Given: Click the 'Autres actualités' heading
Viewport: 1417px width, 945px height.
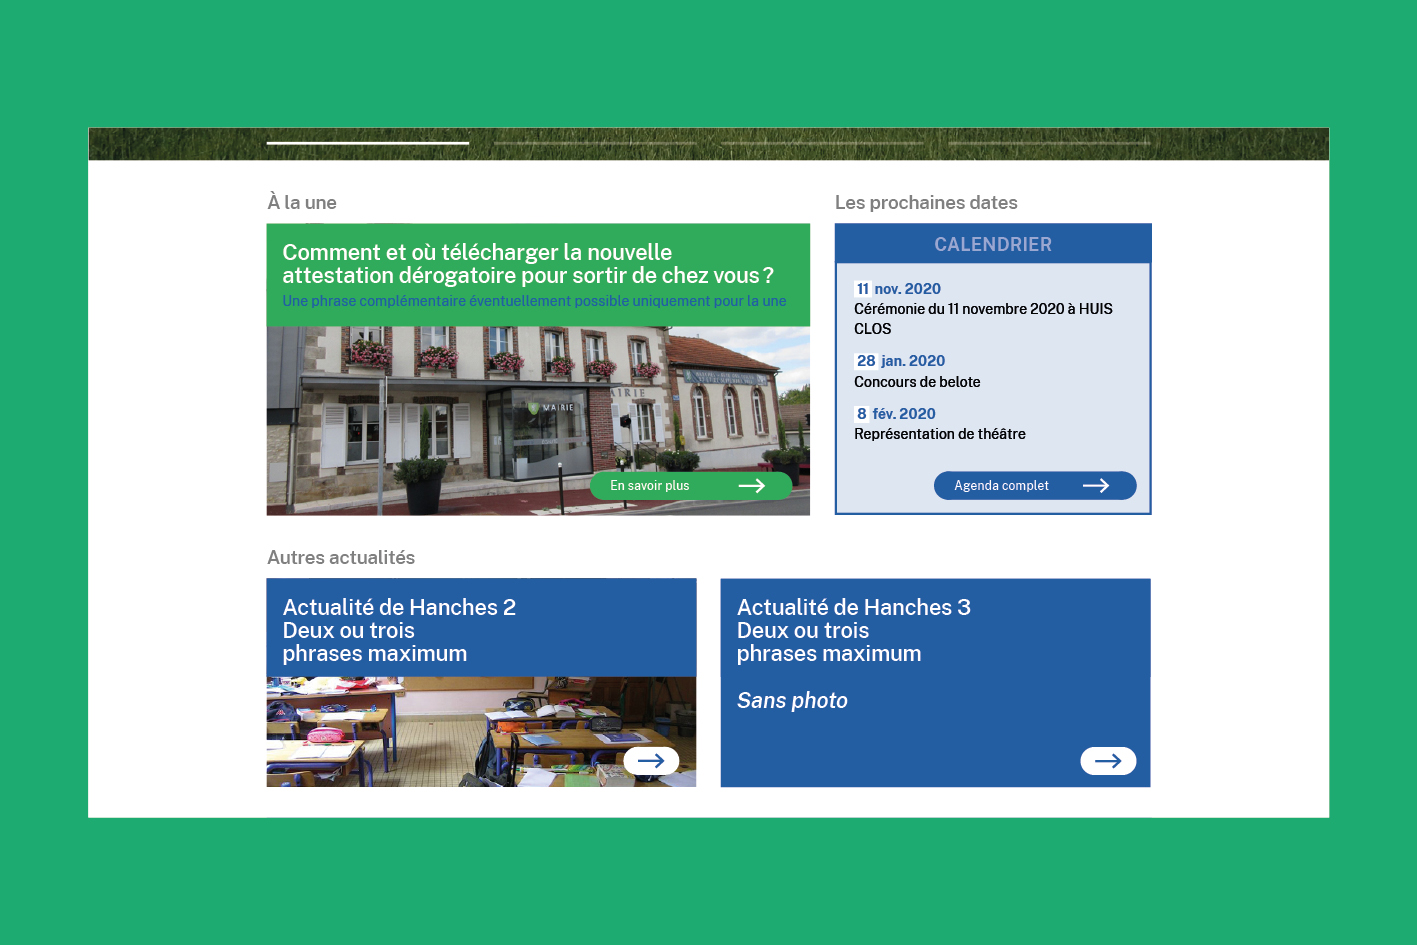Looking at the screenshot, I should (341, 558).
